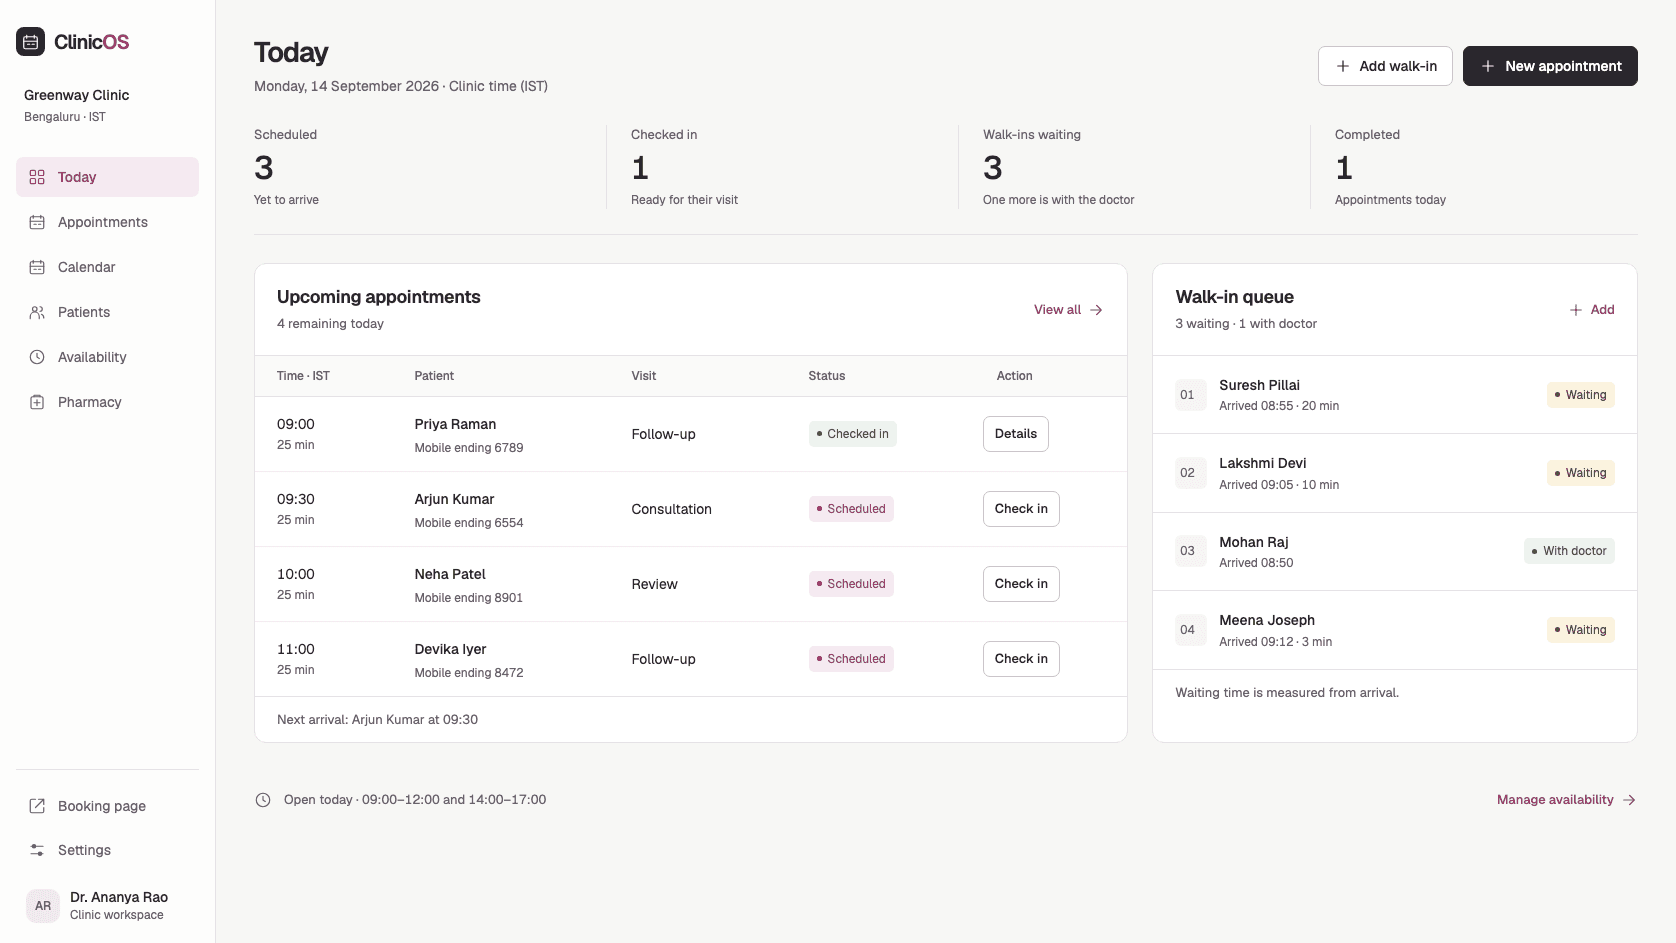Screen dimensions: 1676x943
Task: Open Booking page link in sidebar
Action: click(107, 806)
